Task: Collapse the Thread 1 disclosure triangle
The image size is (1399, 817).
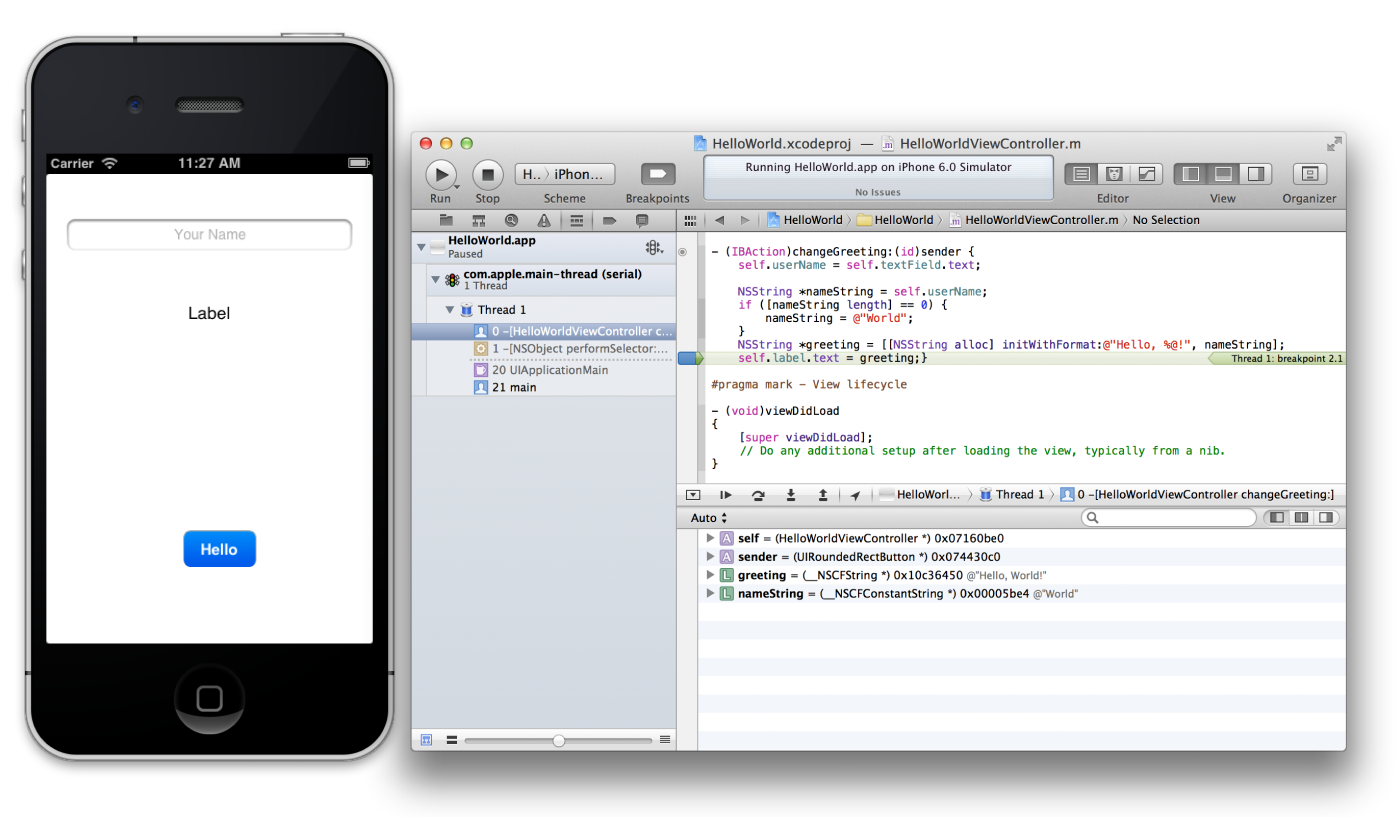Action: coord(450,310)
